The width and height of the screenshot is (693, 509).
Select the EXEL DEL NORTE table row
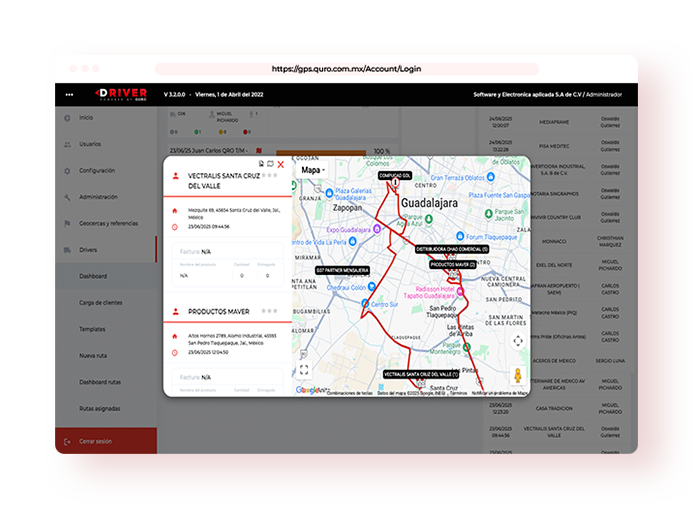click(x=557, y=266)
